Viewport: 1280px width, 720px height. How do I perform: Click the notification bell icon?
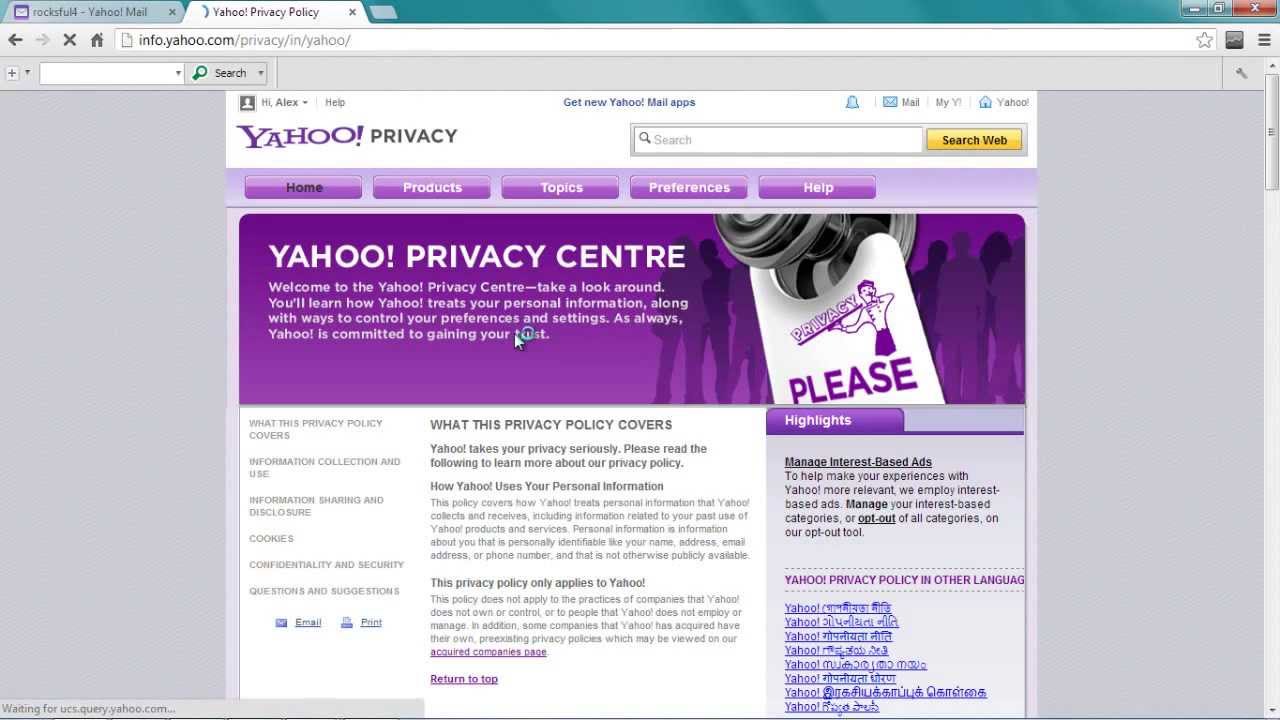[x=852, y=102]
